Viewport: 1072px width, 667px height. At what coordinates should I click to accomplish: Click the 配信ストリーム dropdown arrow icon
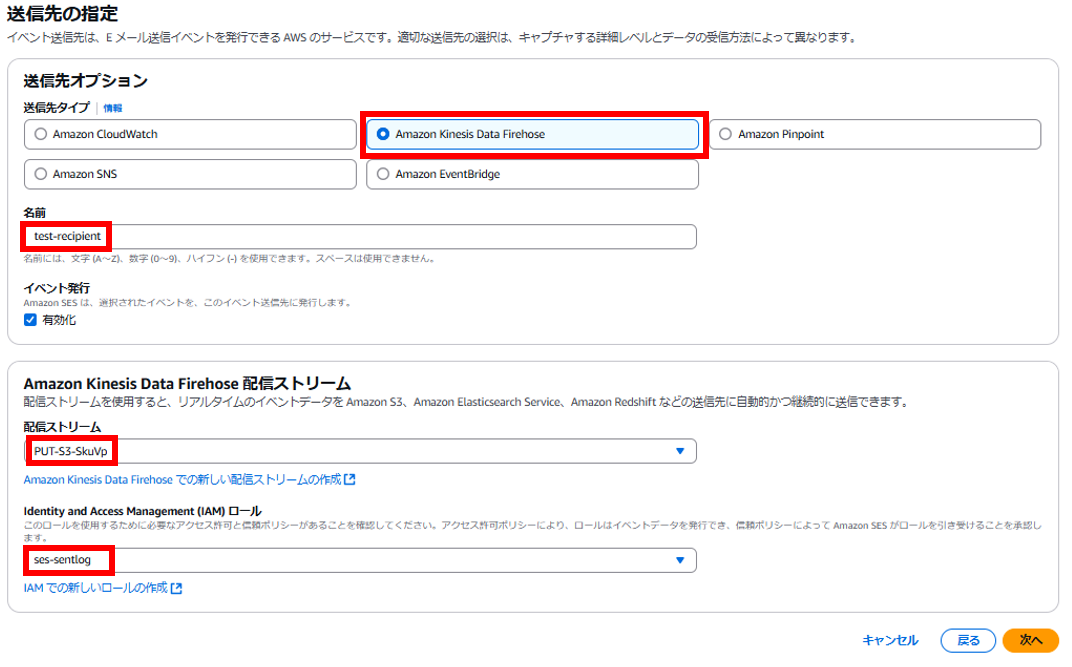(x=680, y=451)
